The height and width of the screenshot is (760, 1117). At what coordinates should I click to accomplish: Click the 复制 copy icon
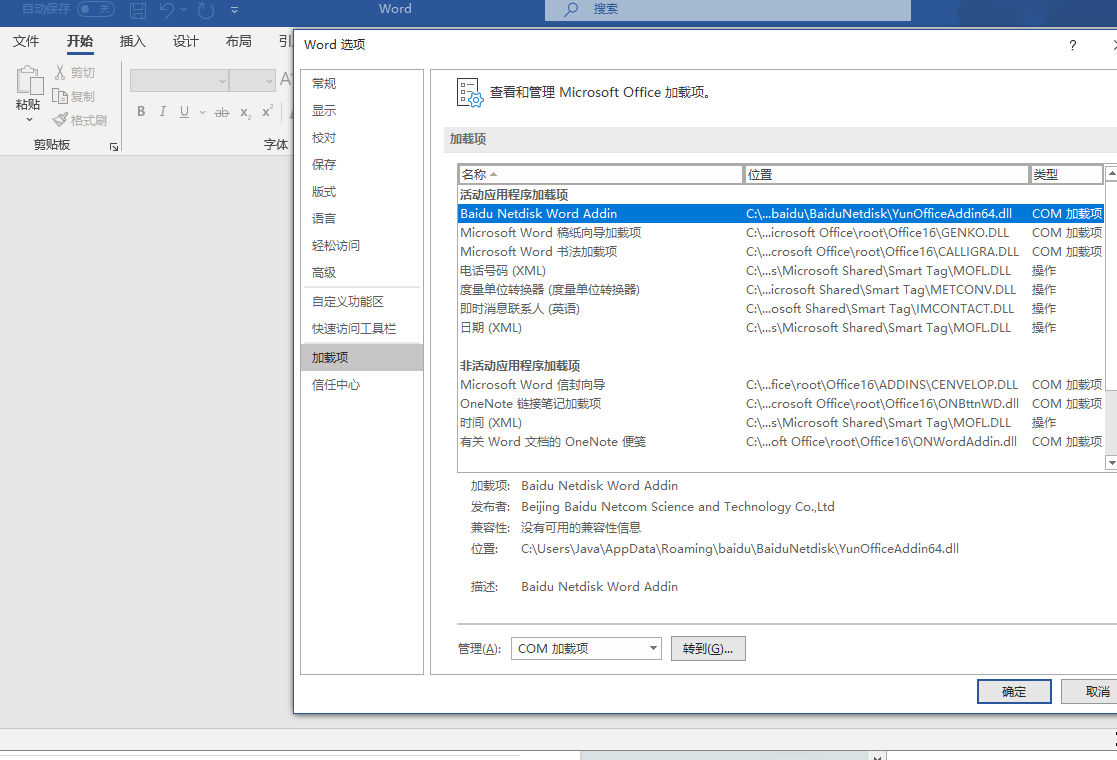pyautogui.click(x=60, y=96)
